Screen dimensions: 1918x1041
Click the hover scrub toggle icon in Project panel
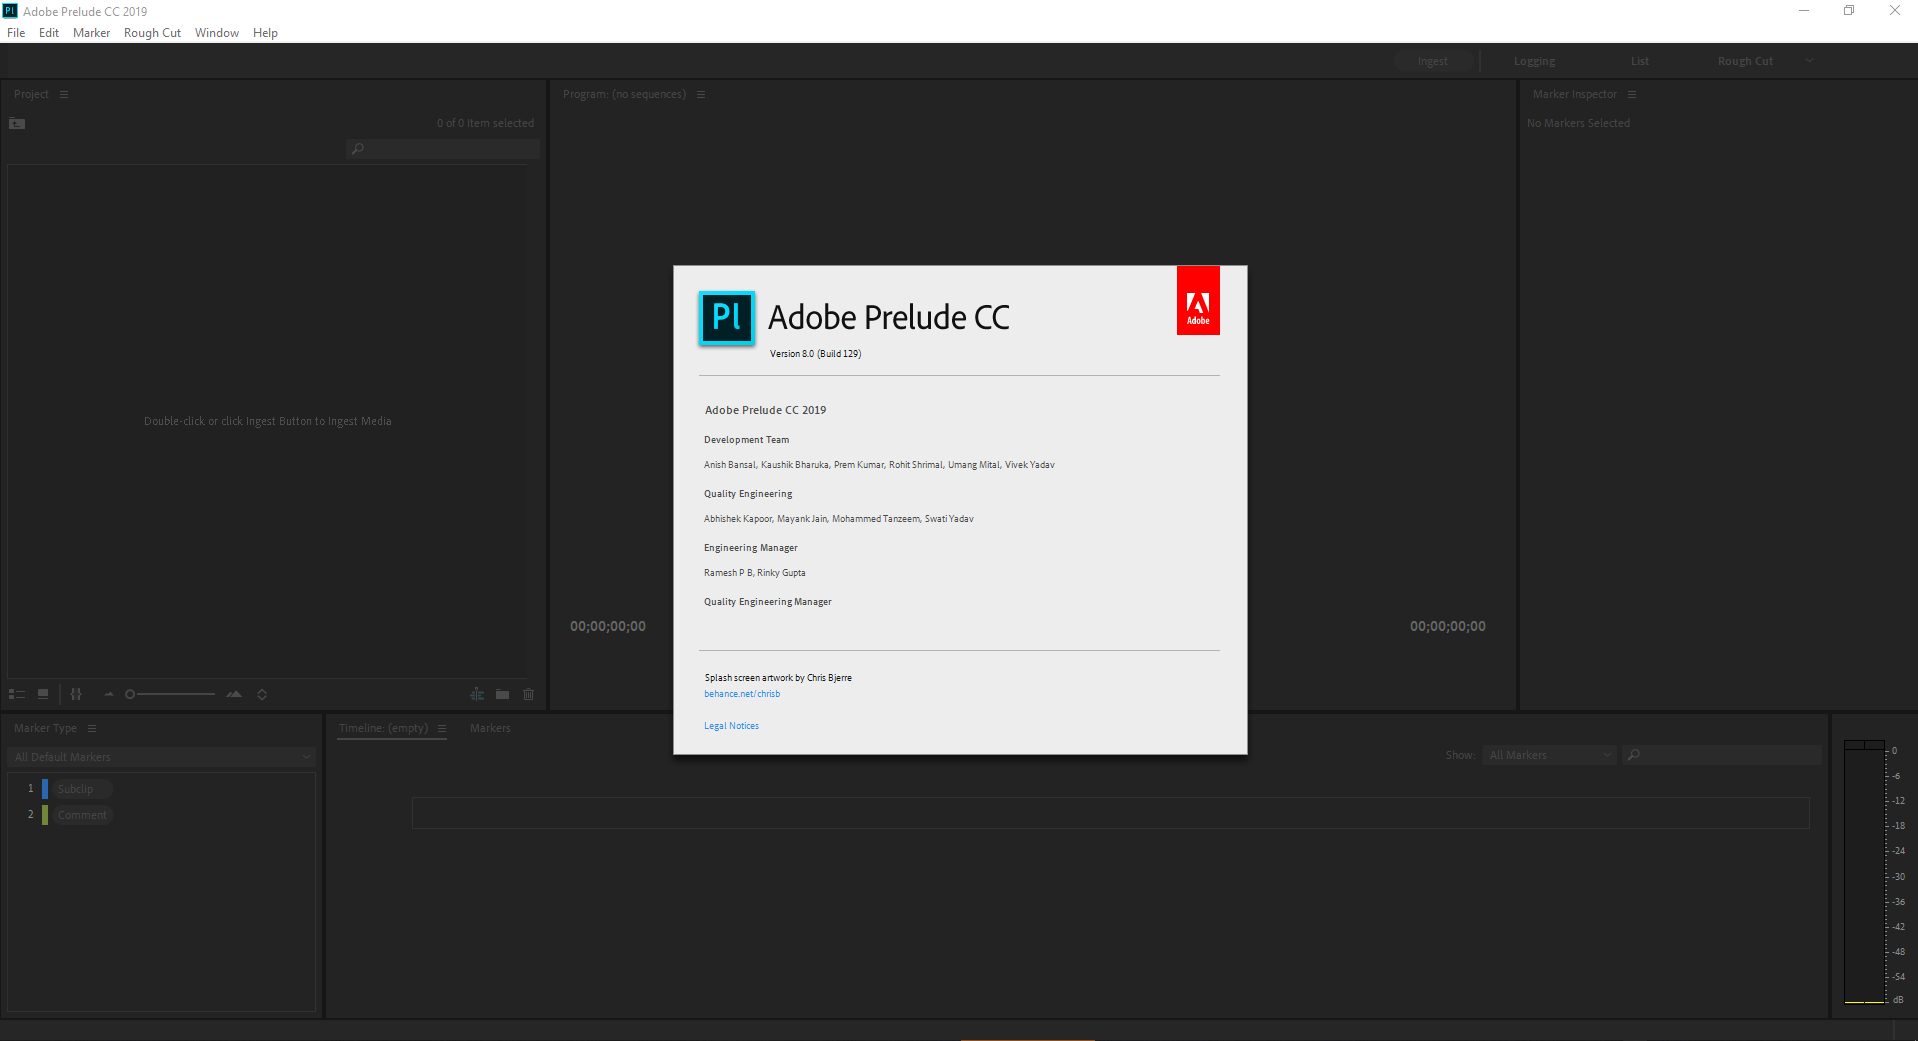click(x=76, y=694)
